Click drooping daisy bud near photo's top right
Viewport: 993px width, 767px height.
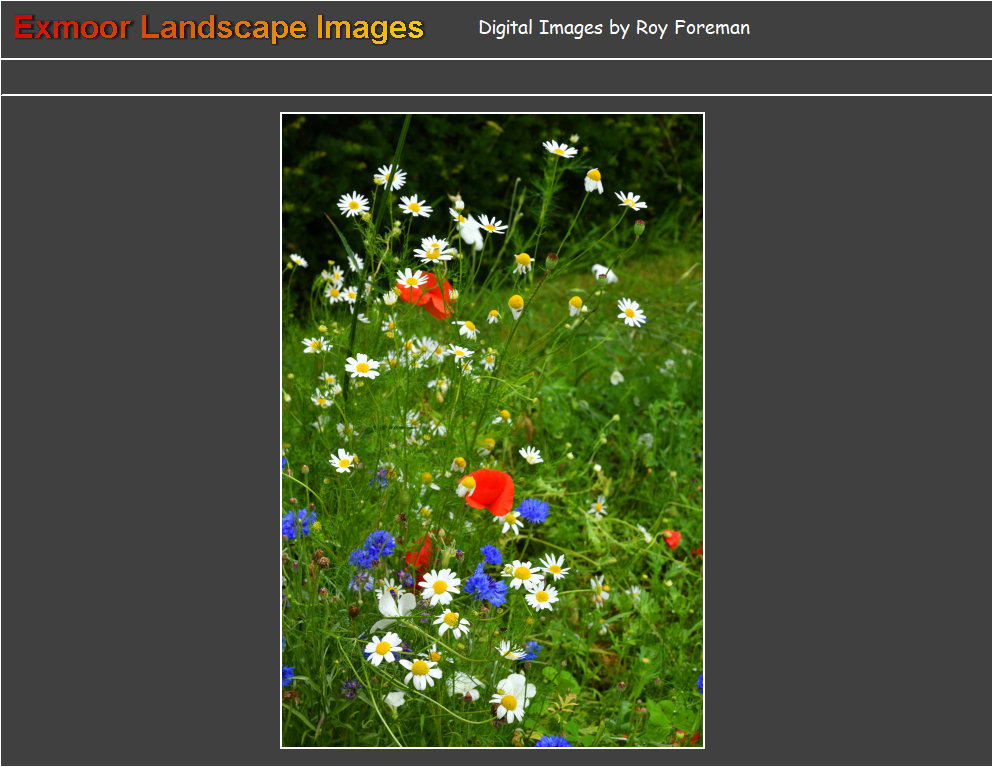click(x=593, y=180)
